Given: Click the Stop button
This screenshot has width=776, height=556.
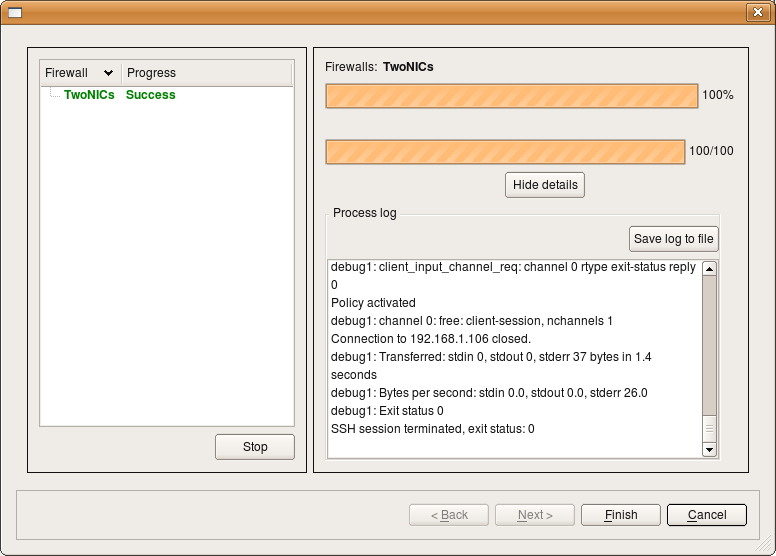Looking at the screenshot, I should 255,447.
